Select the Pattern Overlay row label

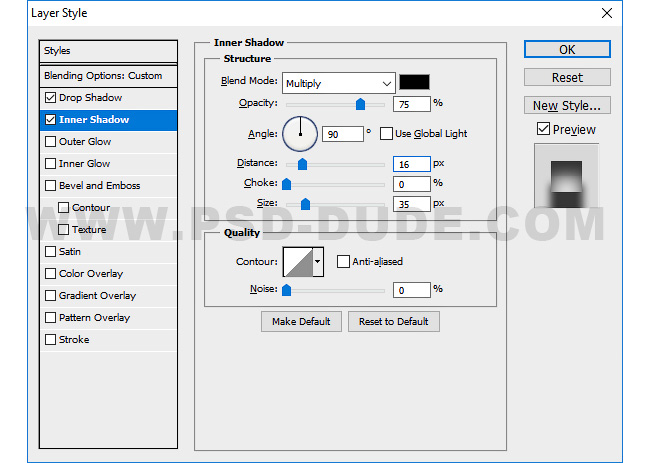point(95,318)
